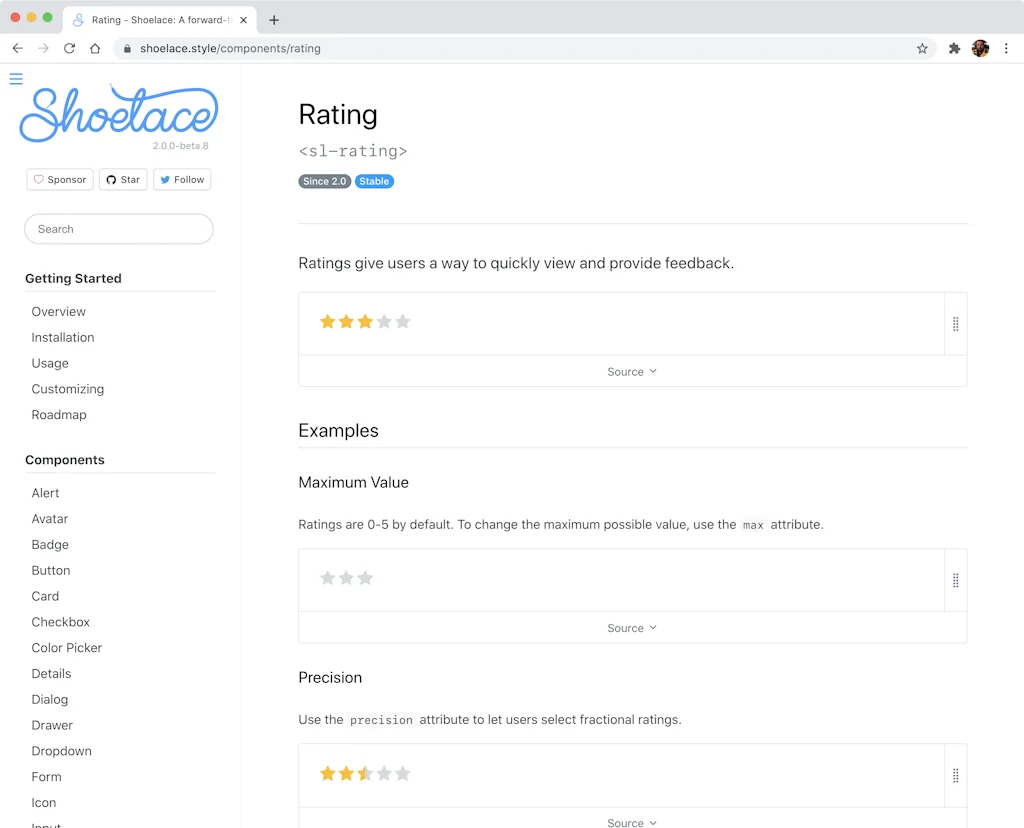The height and width of the screenshot is (828, 1024).
Task: Select the third star in the Maximum Value example
Action: pyautogui.click(x=365, y=578)
